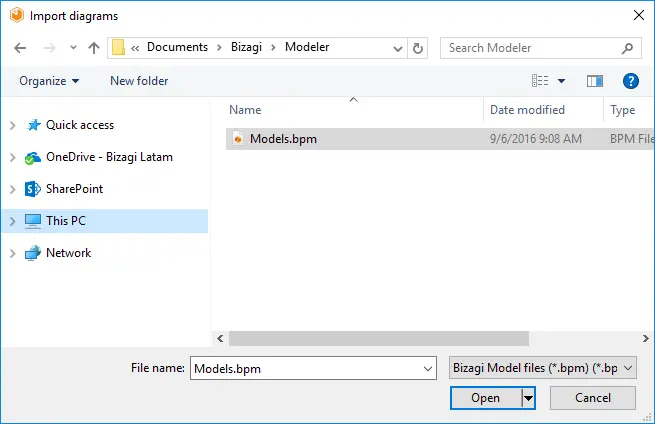Sort by Date modified column

pyautogui.click(x=527, y=110)
